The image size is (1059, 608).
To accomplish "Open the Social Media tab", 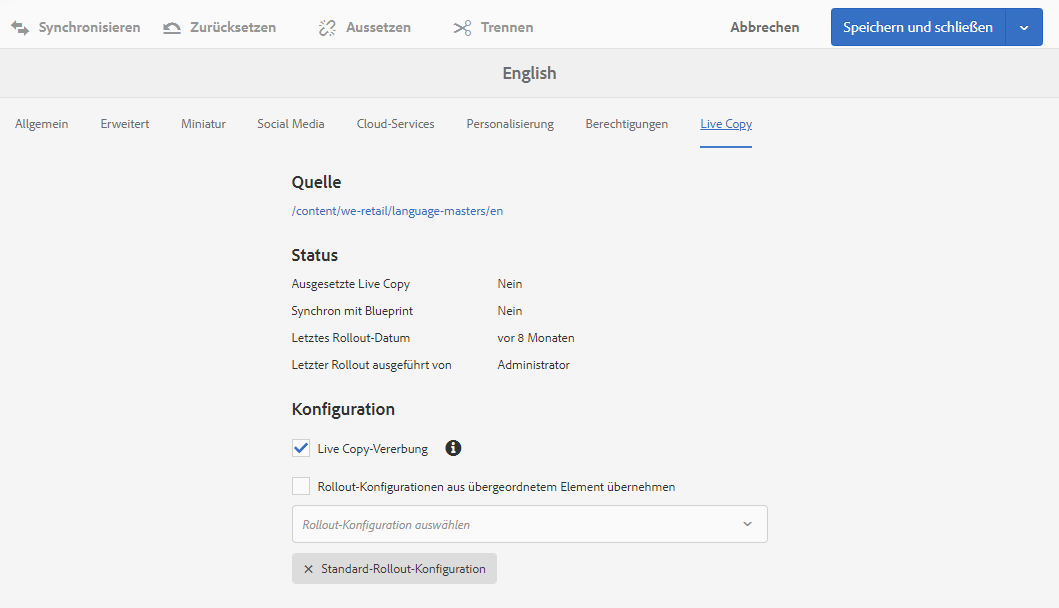I will (x=290, y=124).
